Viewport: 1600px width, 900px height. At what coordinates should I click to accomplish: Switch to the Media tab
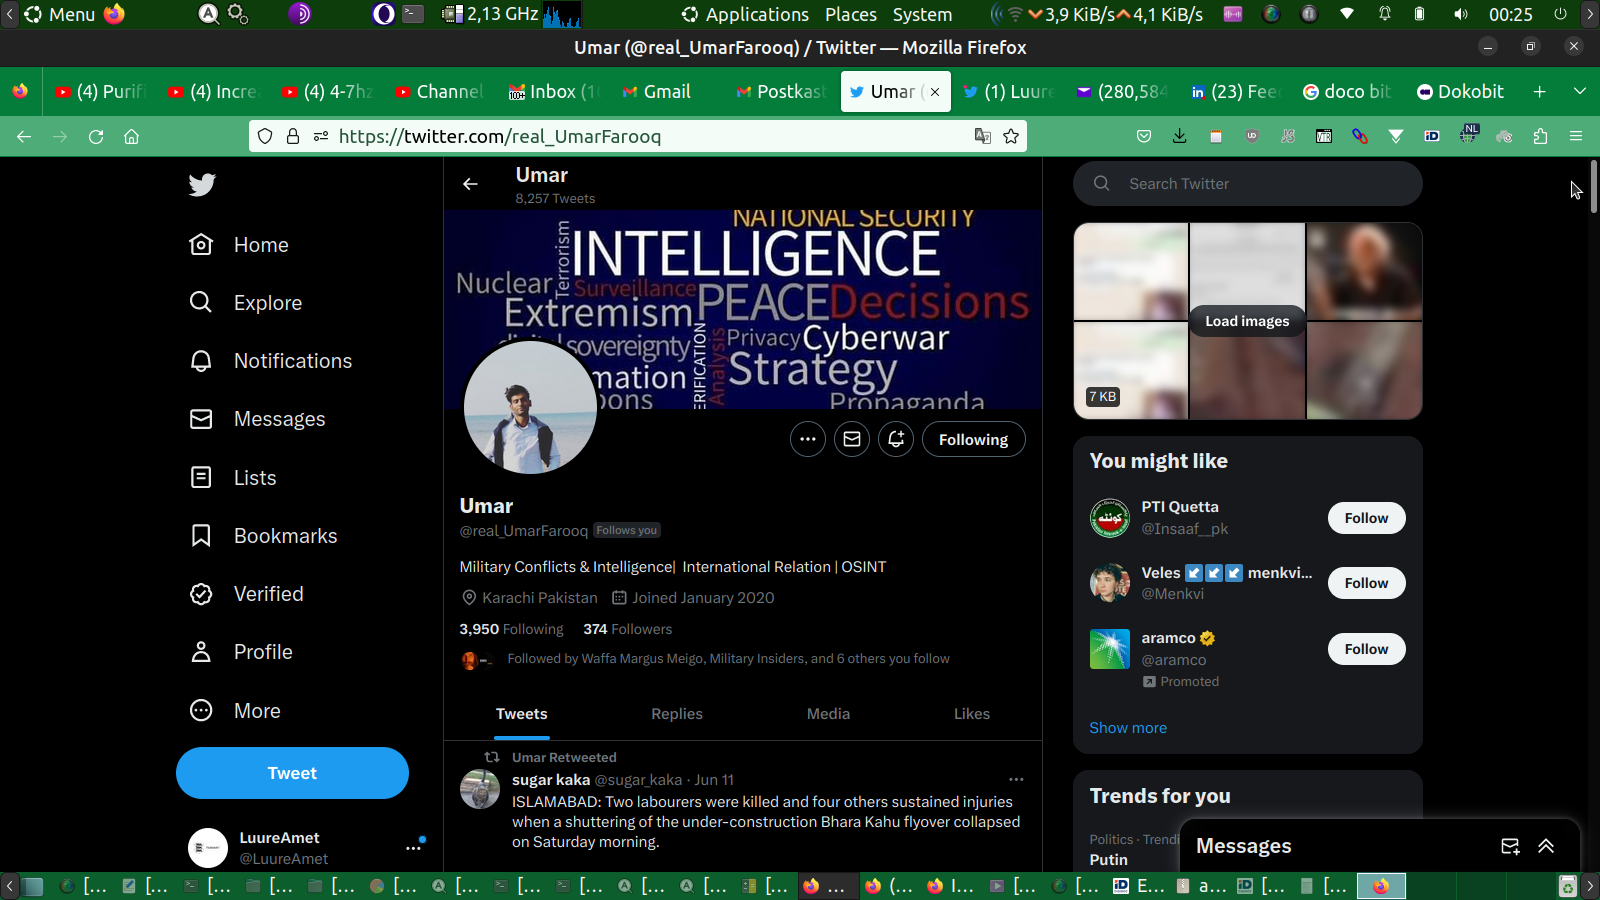pos(828,714)
